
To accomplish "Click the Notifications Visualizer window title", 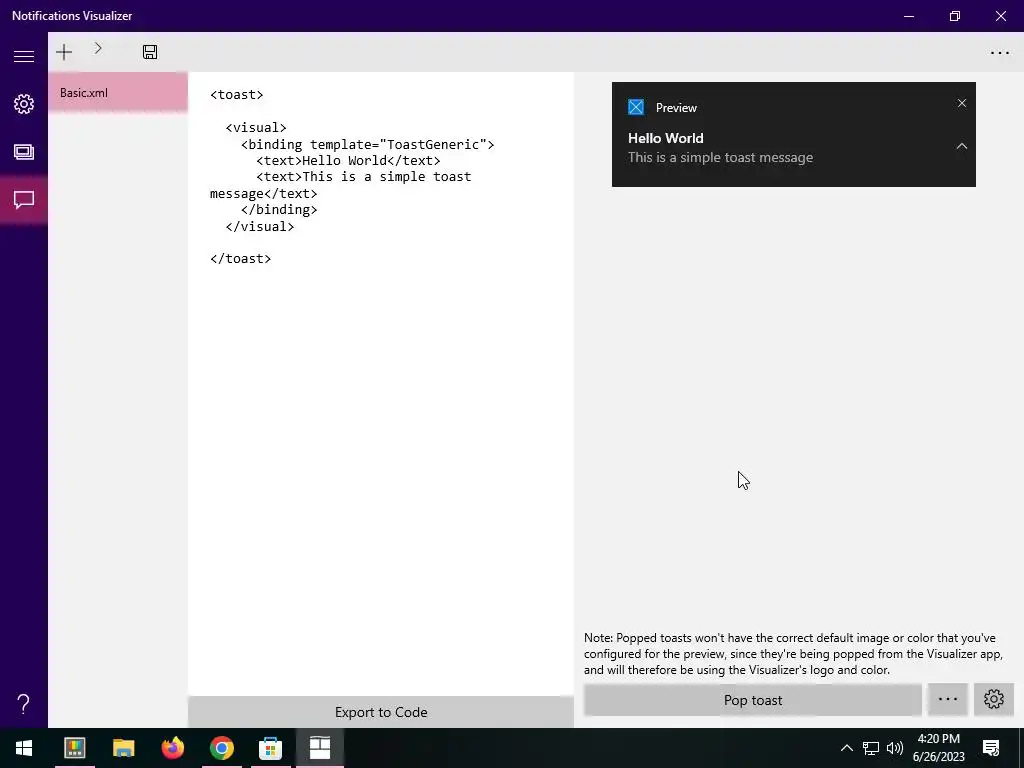I will click(x=72, y=16).
